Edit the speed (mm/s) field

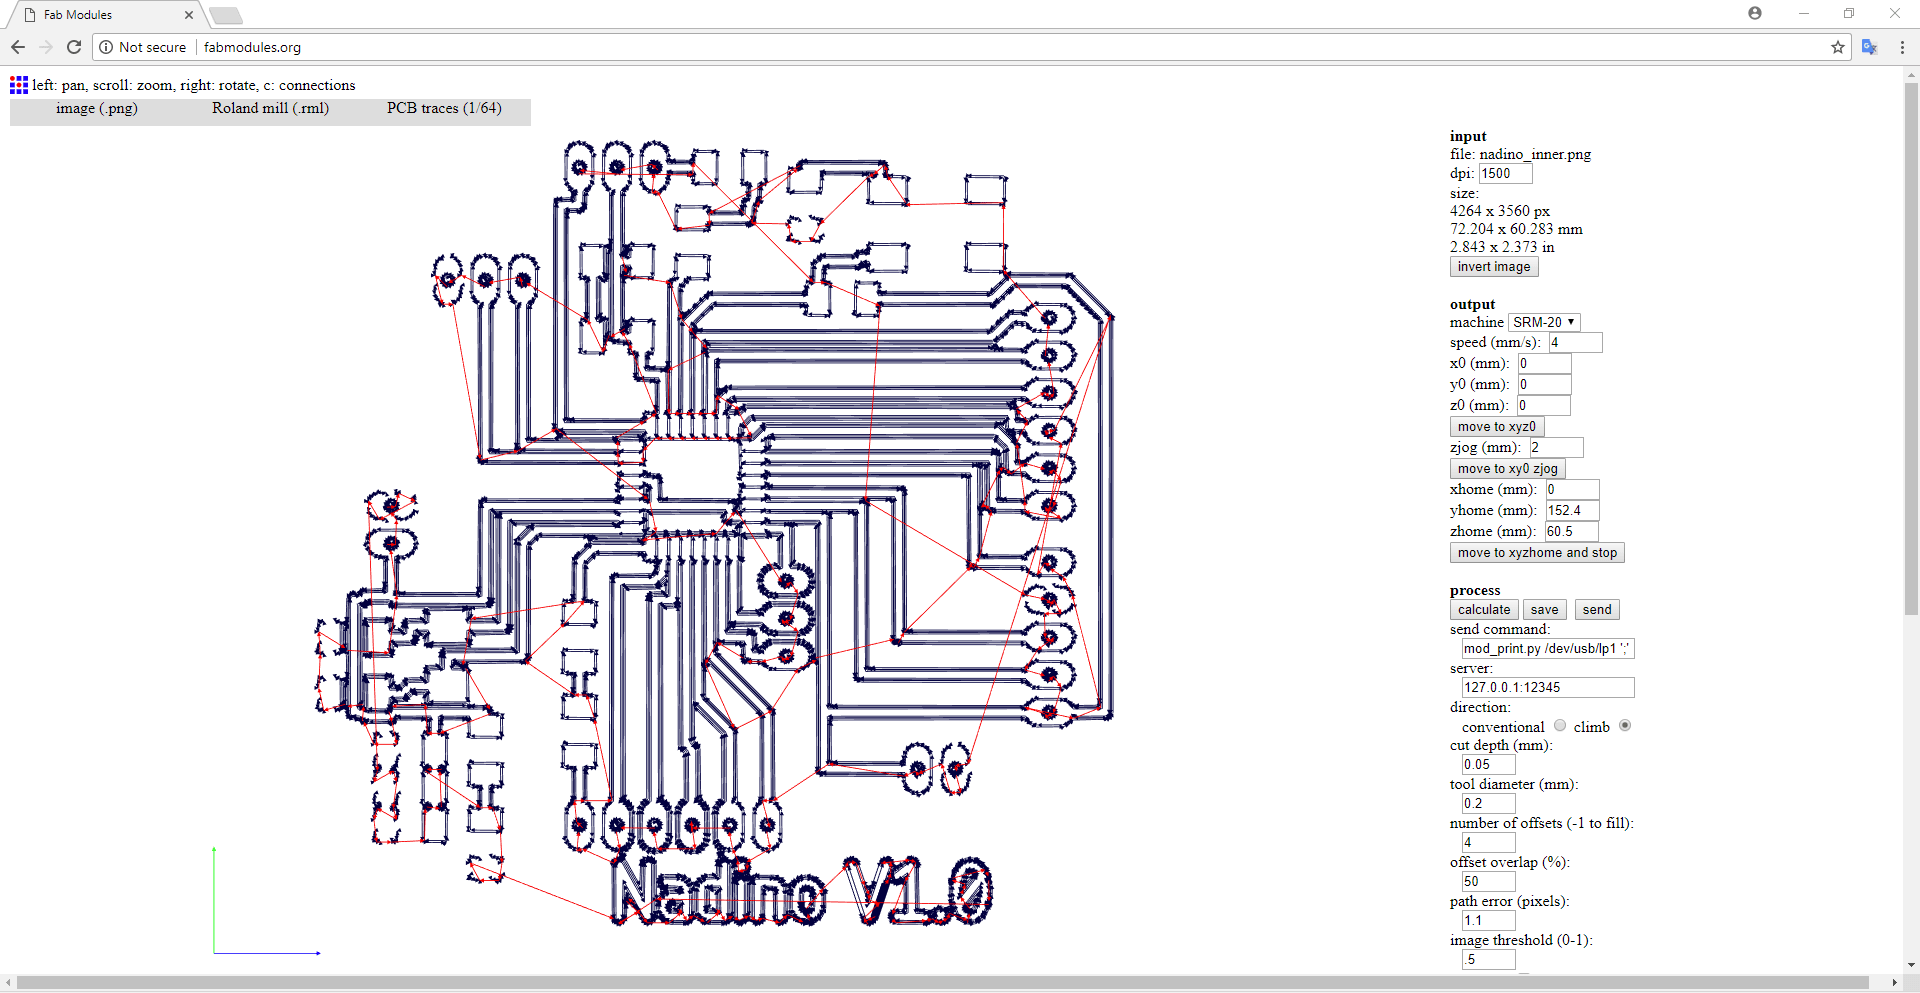click(x=1576, y=343)
